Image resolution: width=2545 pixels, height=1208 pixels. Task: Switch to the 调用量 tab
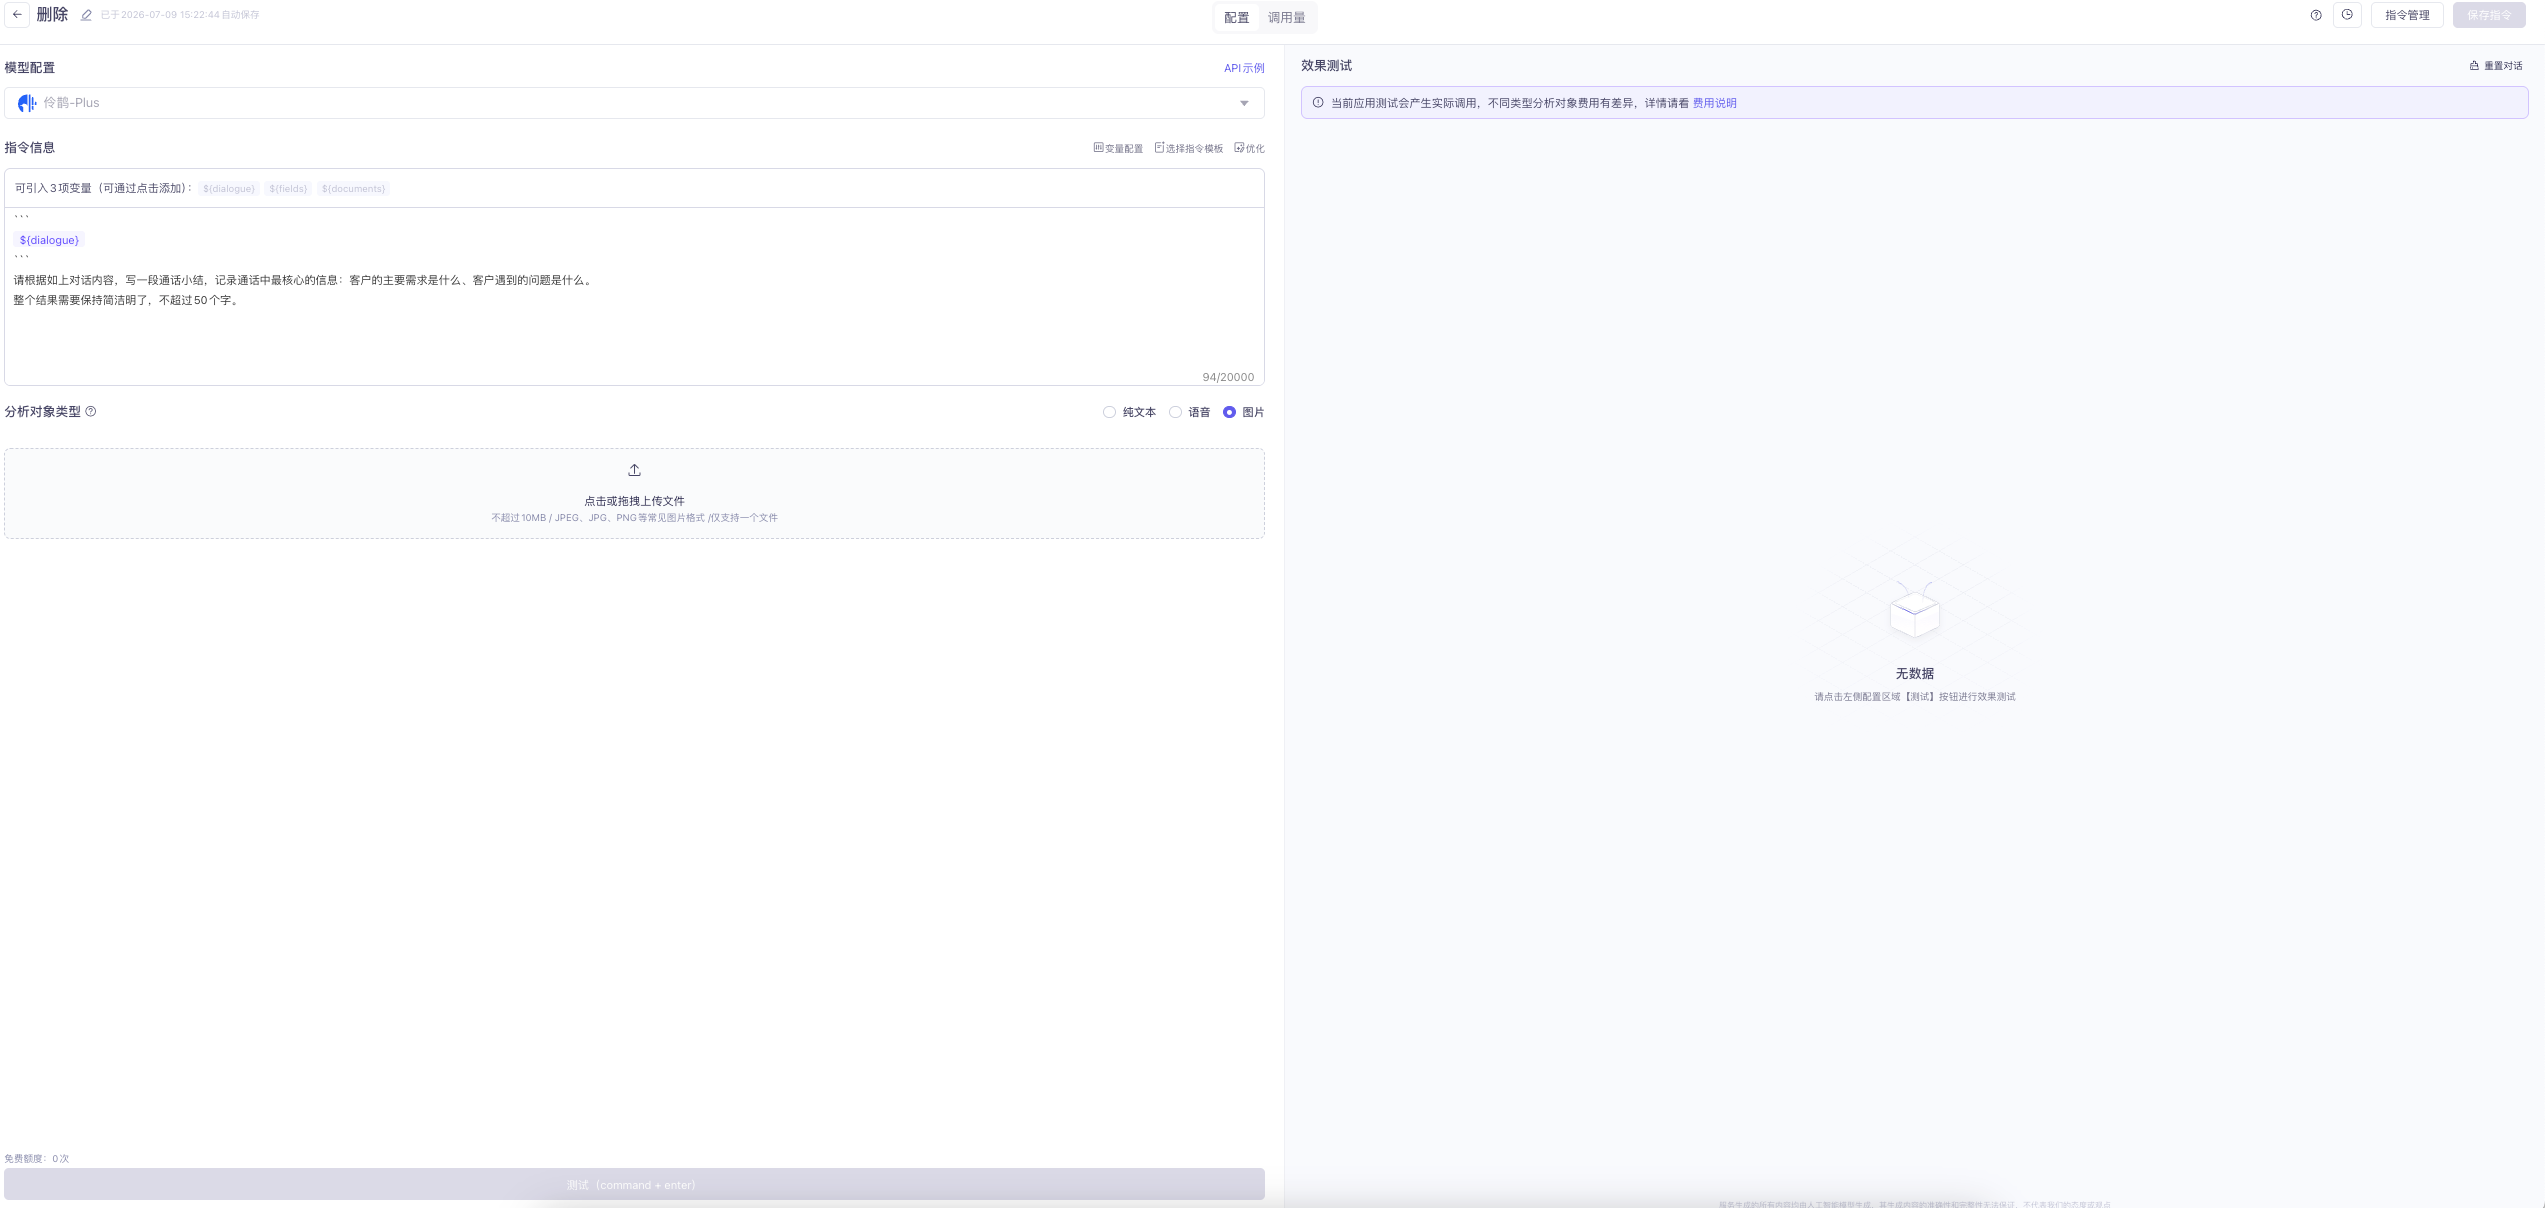1286,17
